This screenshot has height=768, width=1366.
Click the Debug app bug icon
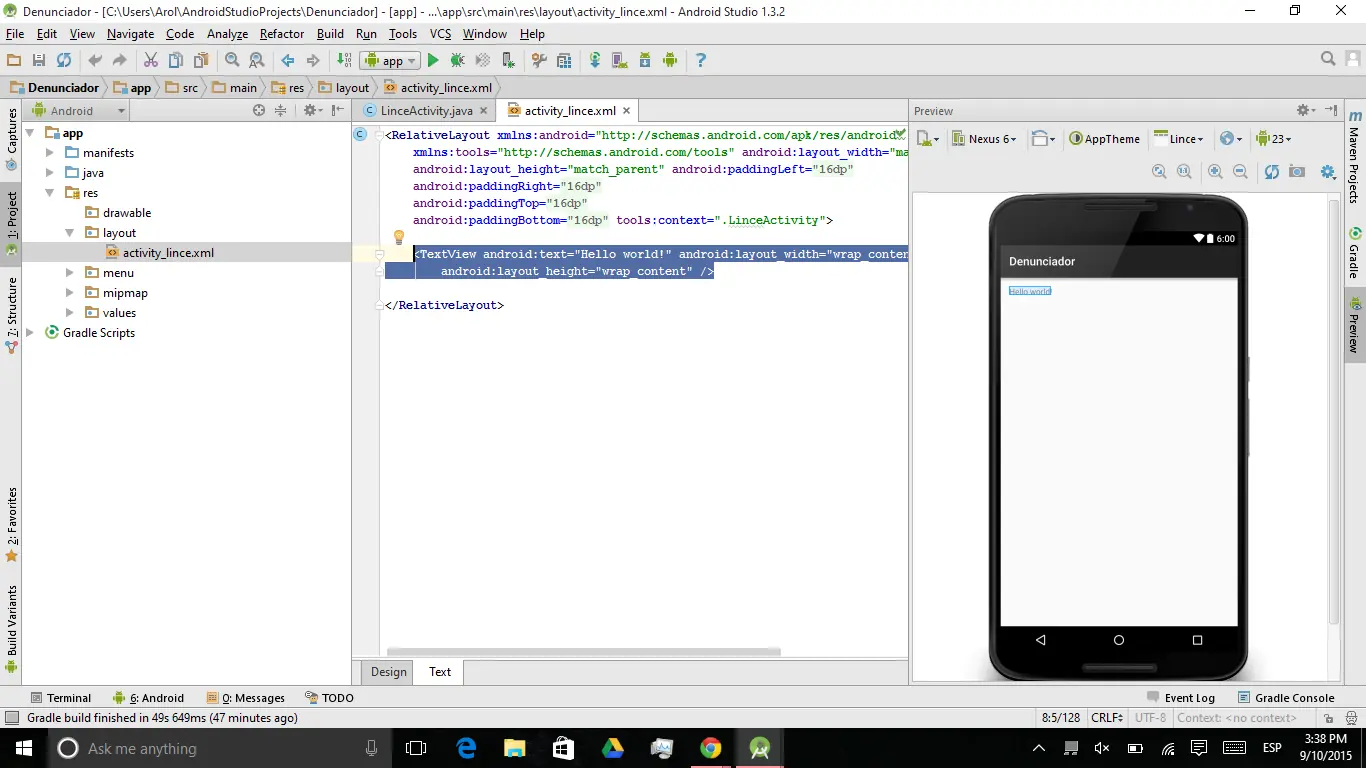[458, 60]
